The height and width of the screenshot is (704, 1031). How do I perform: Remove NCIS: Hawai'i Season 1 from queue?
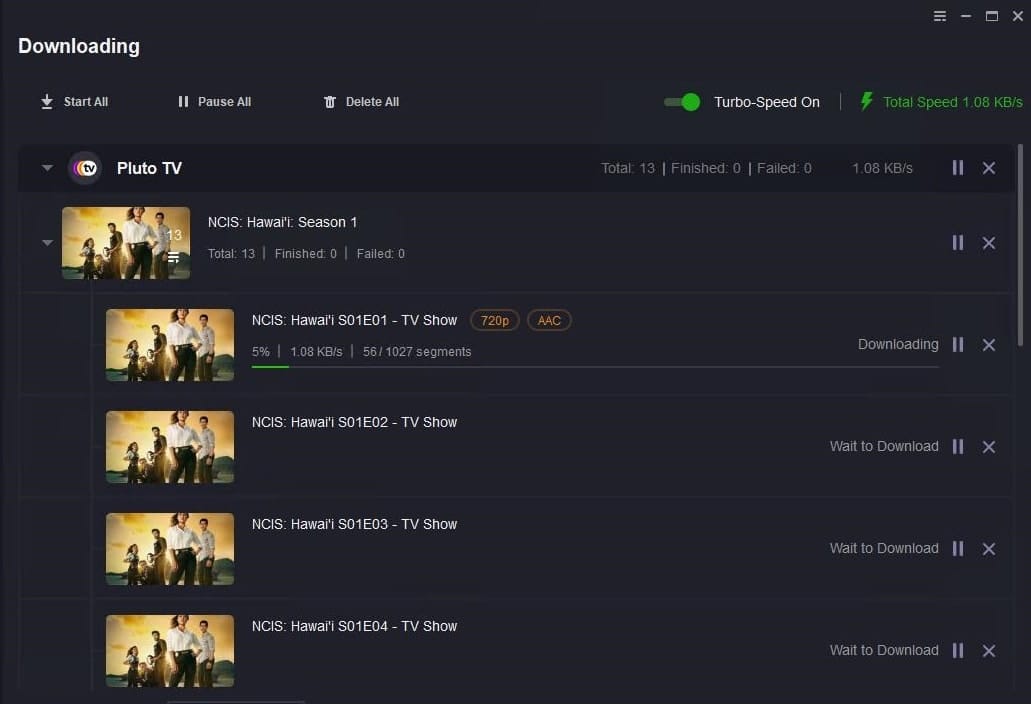(x=988, y=243)
